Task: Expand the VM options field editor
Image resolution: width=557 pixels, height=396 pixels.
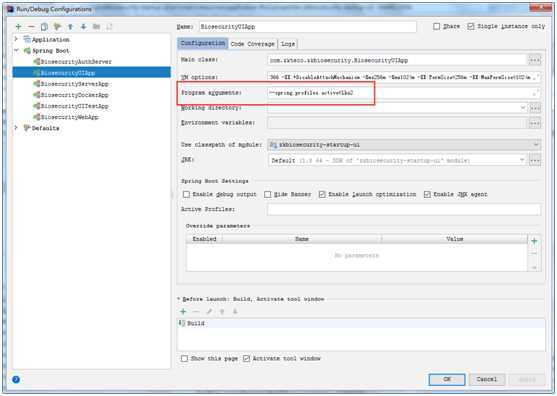Action: [x=537, y=77]
